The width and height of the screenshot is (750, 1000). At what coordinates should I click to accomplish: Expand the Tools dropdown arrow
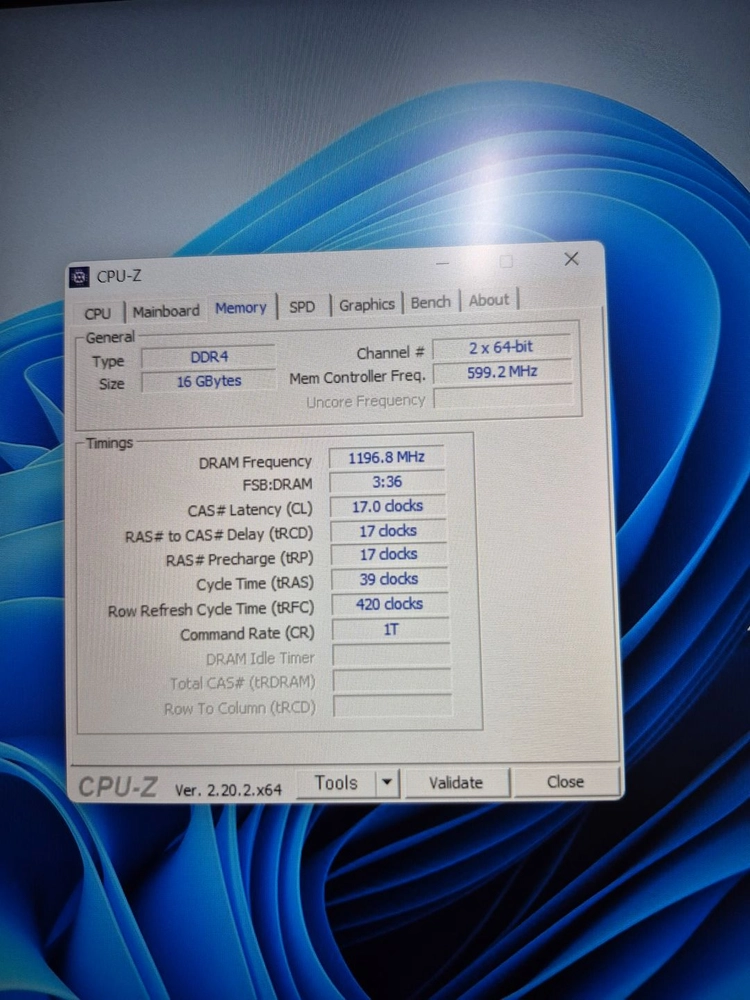click(x=387, y=783)
